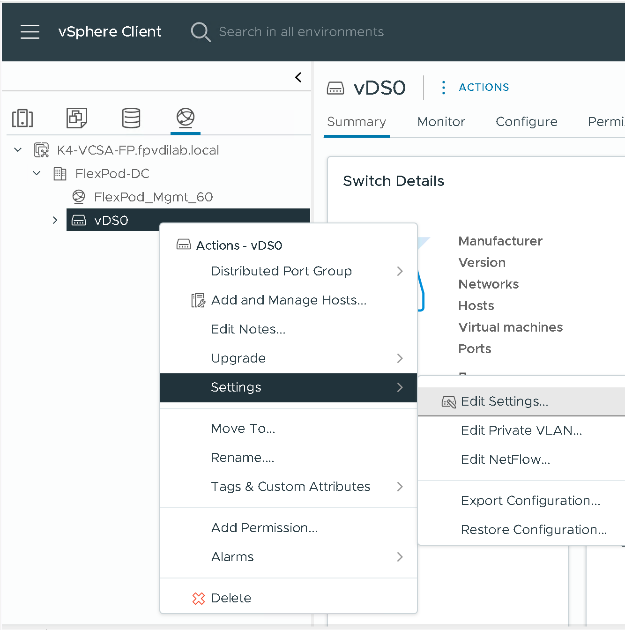Select K4-VCSA-FP.fpvdilab.local in tree
Image resolution: width=625 pixels, height=630 pixels.
[138, 150]
